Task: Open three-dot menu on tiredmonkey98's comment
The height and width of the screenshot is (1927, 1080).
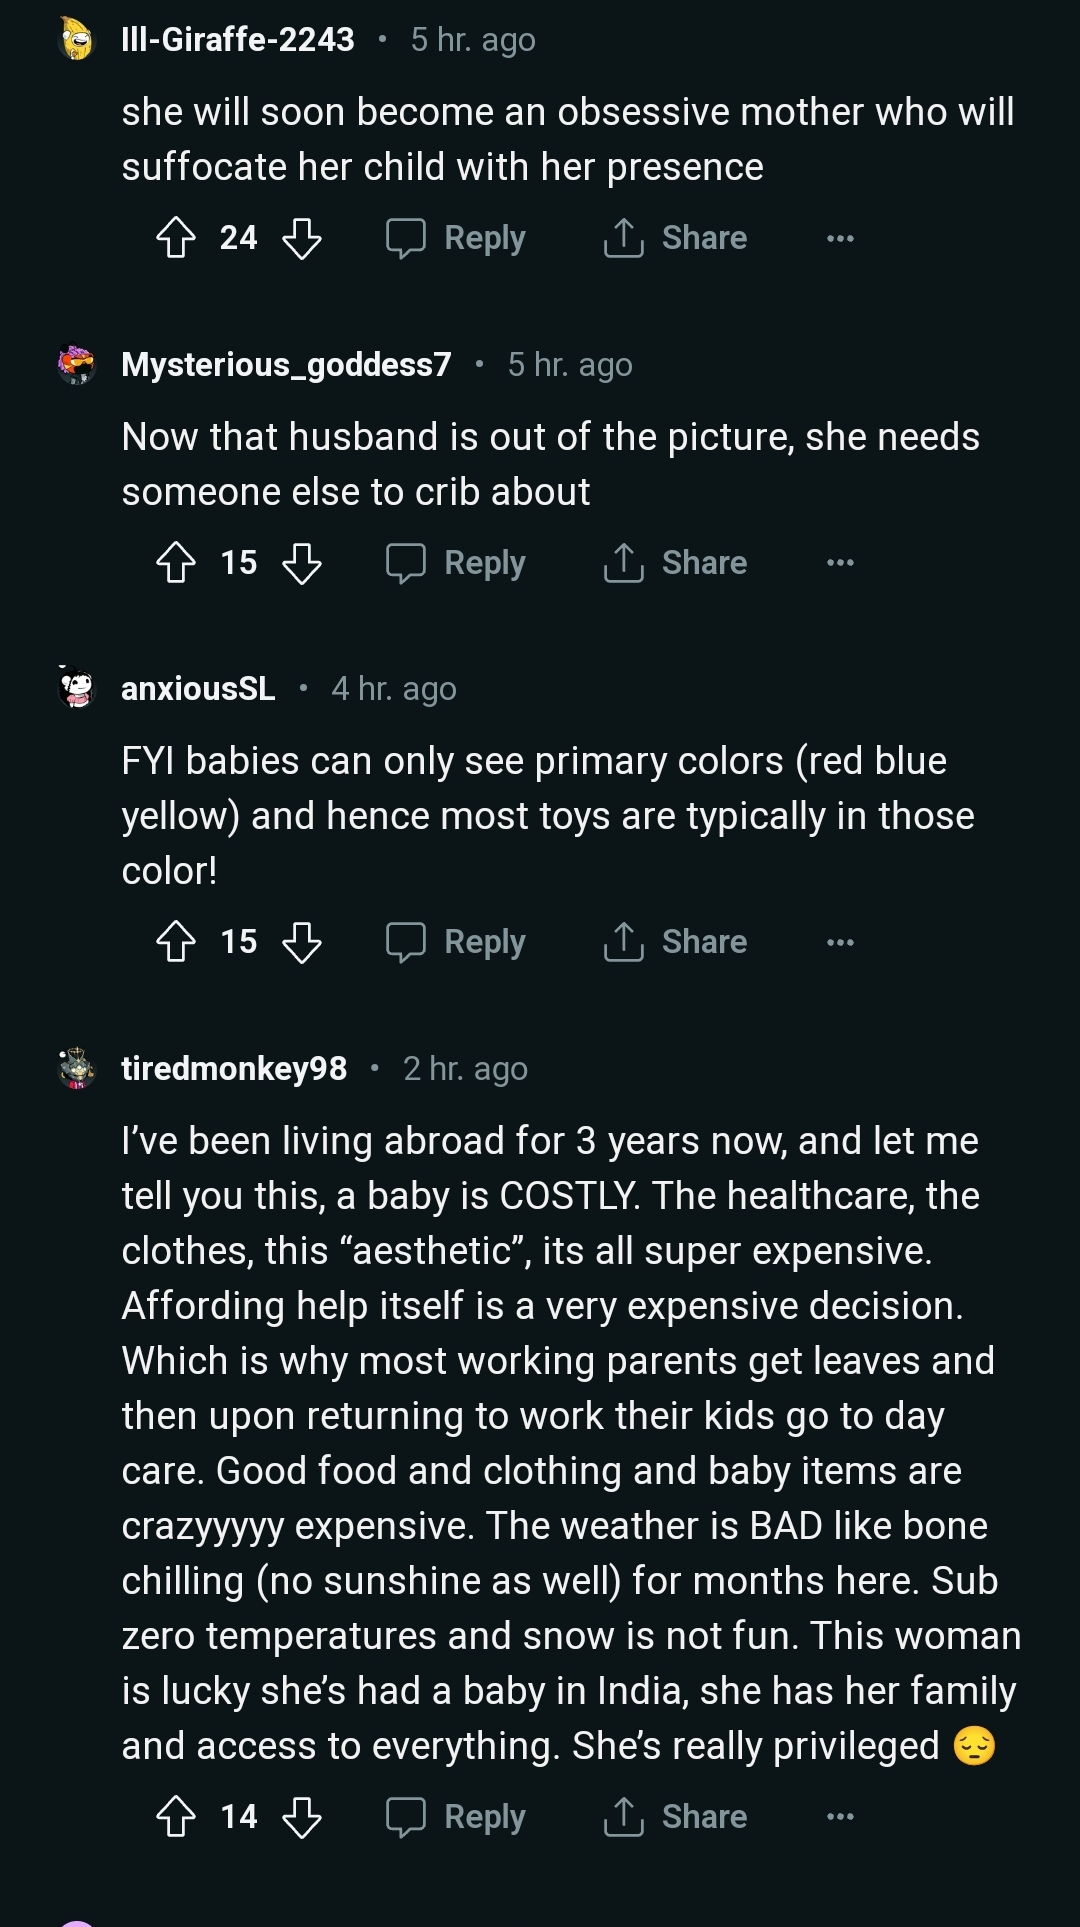Action: click(x=840, y=1817)
